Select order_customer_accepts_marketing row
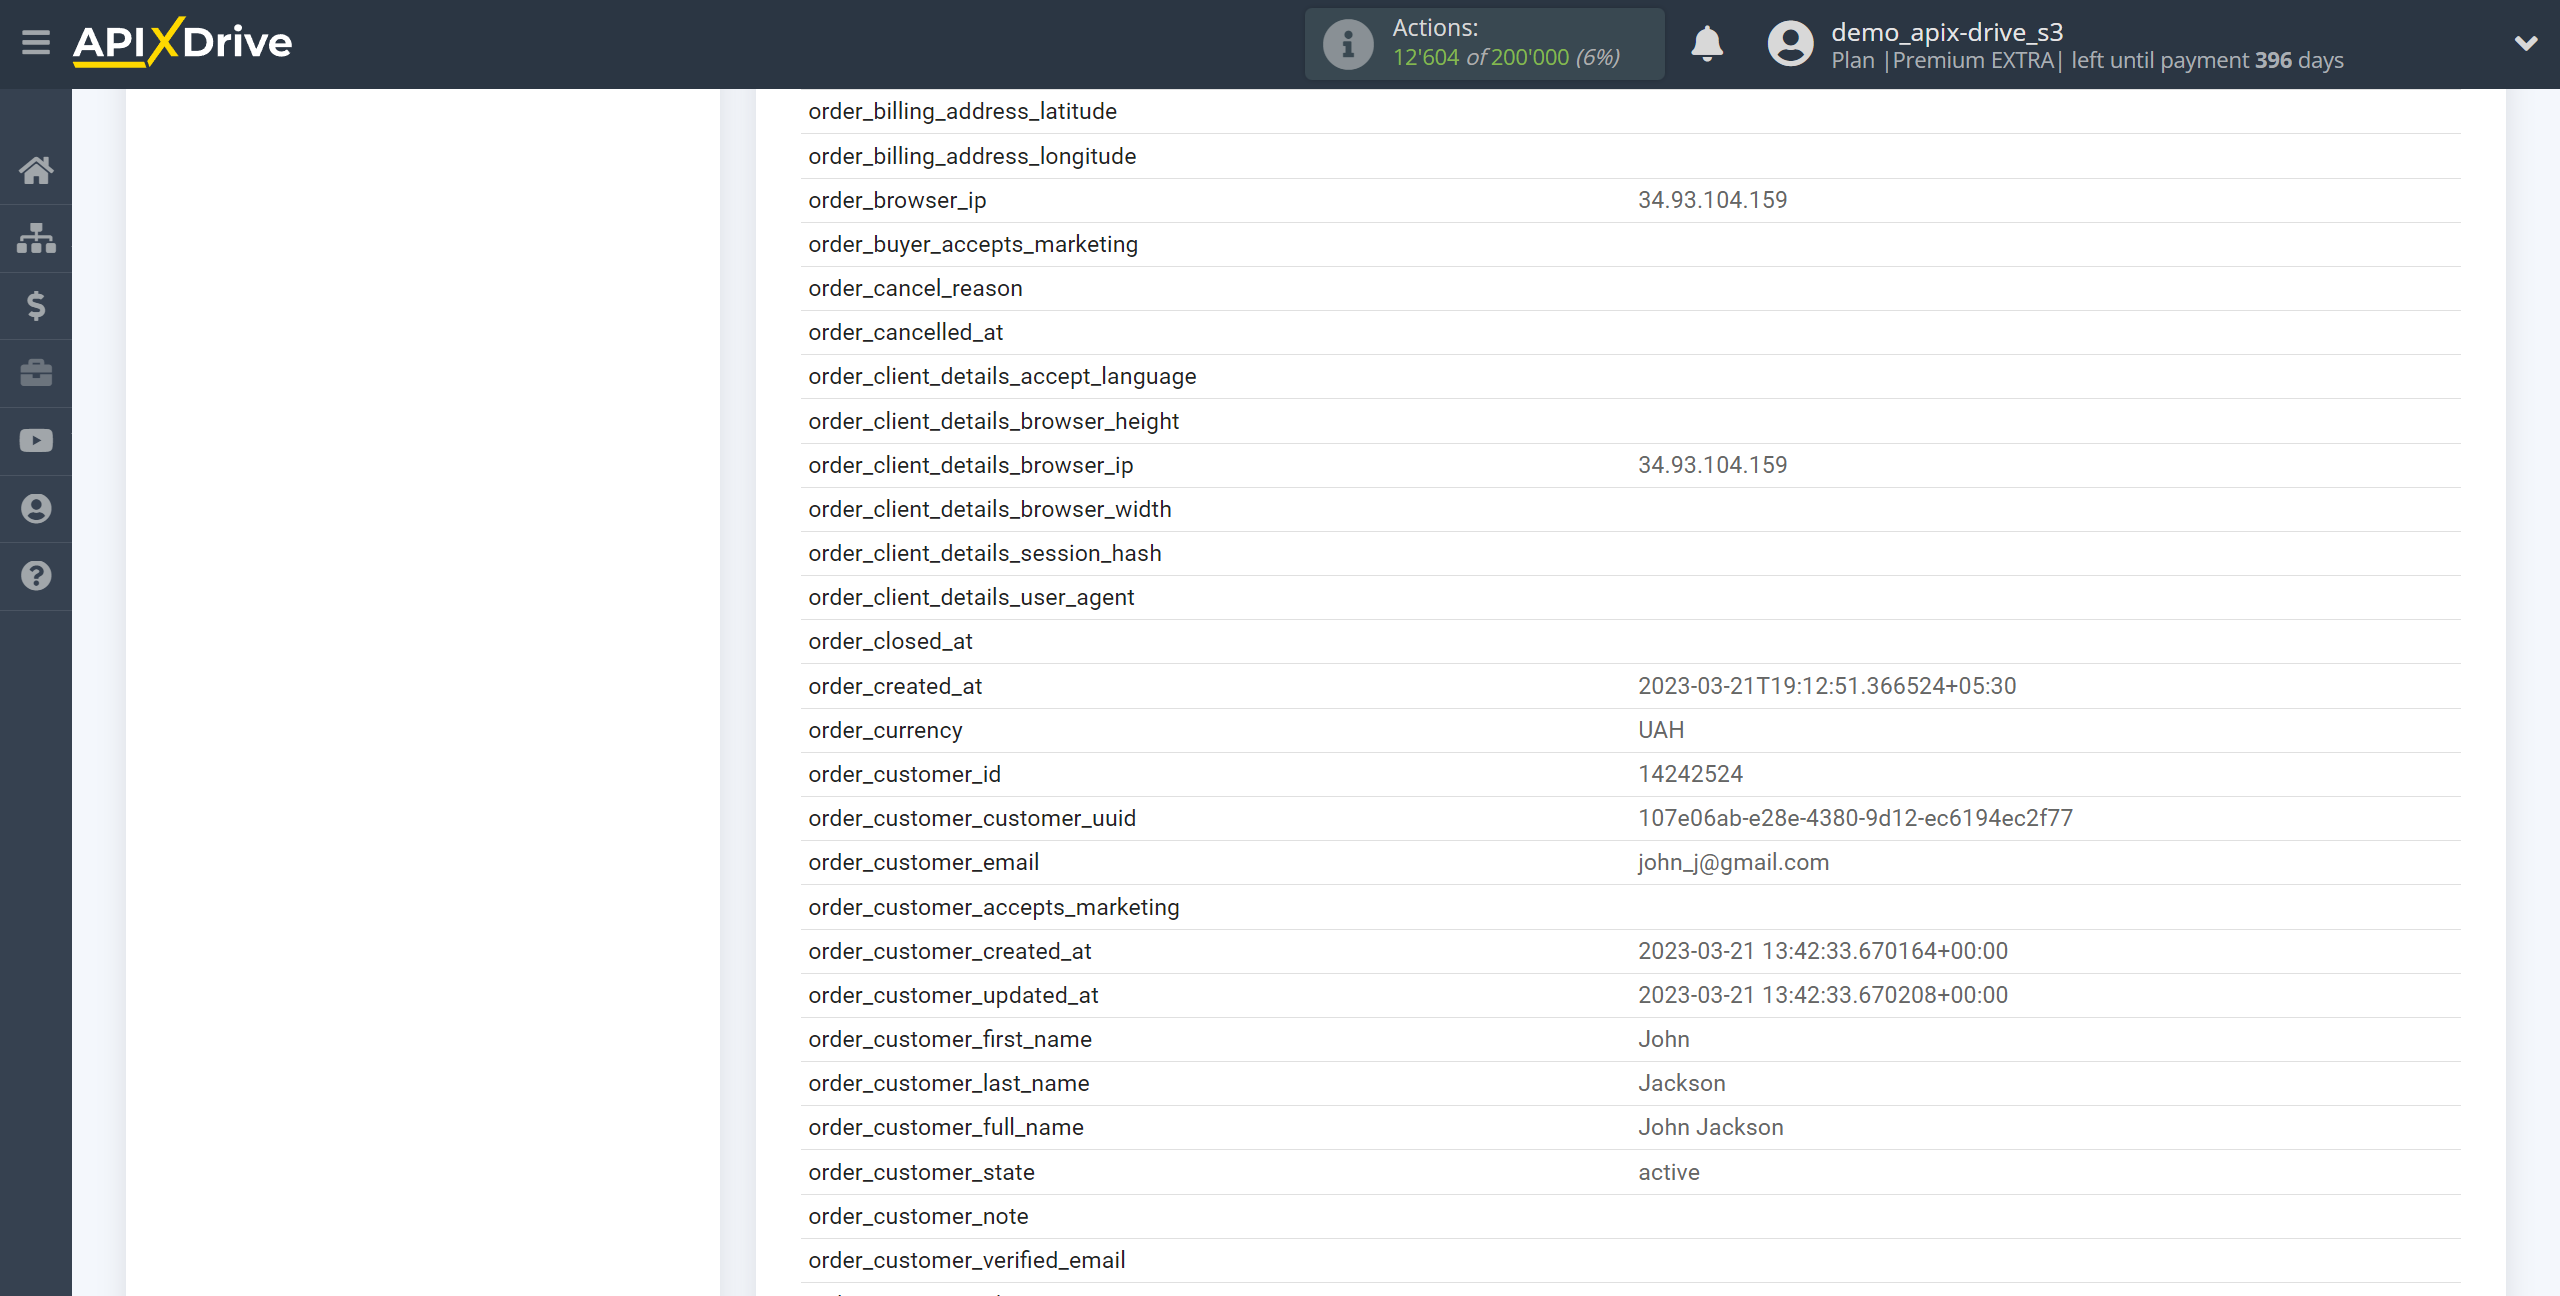The image size is (2560, 1296). tap(1630, 907)
